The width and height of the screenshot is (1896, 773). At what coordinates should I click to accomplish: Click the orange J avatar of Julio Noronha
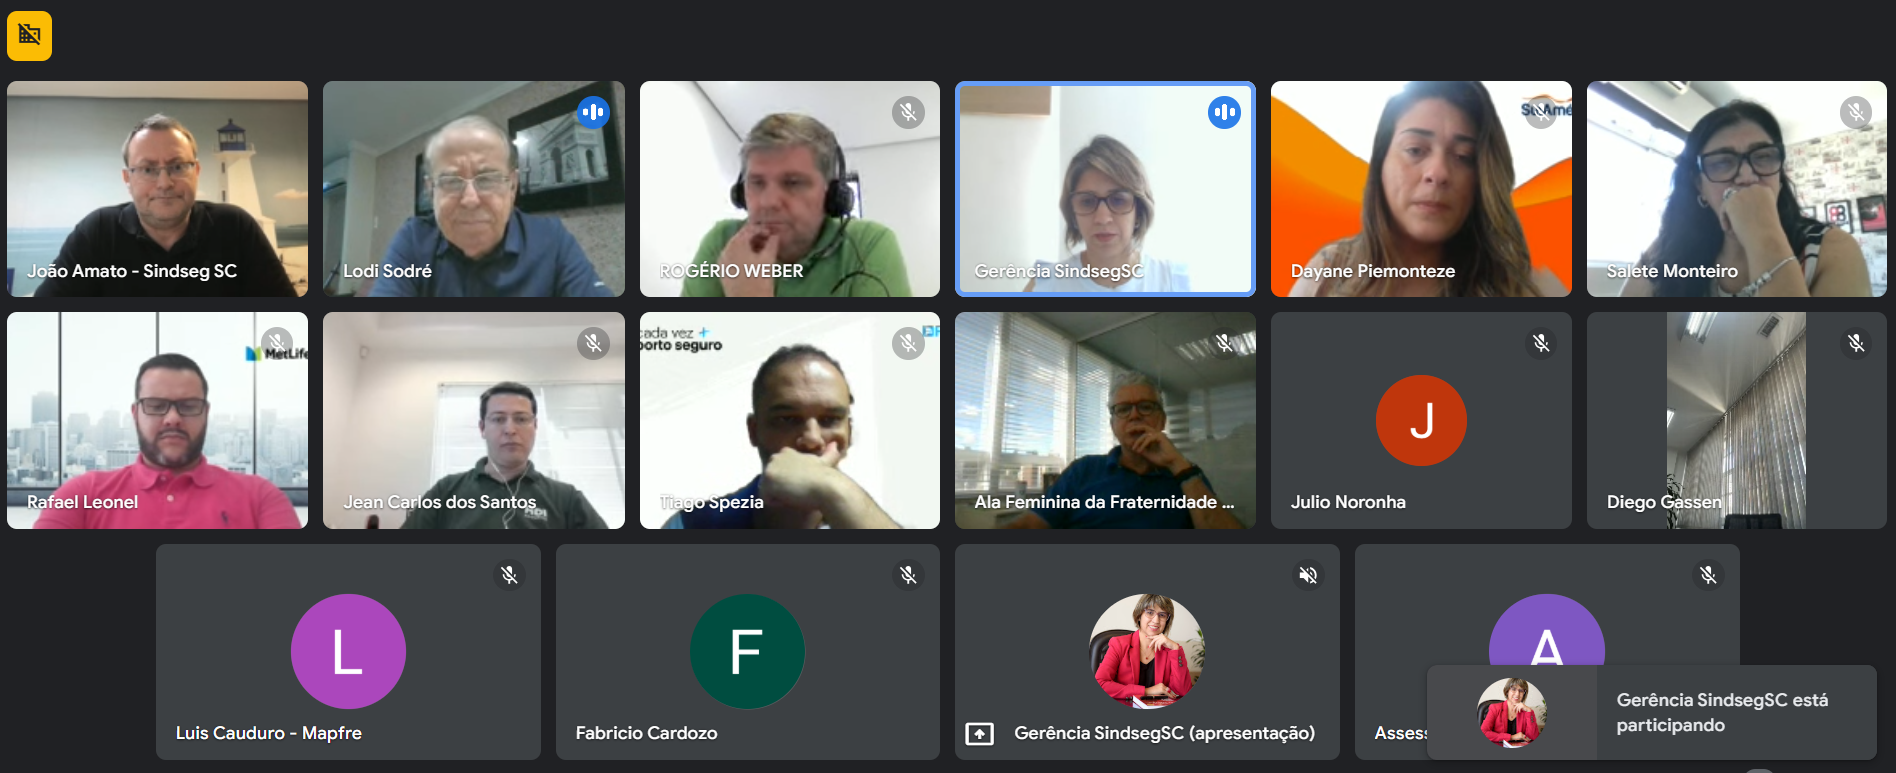1421,420
